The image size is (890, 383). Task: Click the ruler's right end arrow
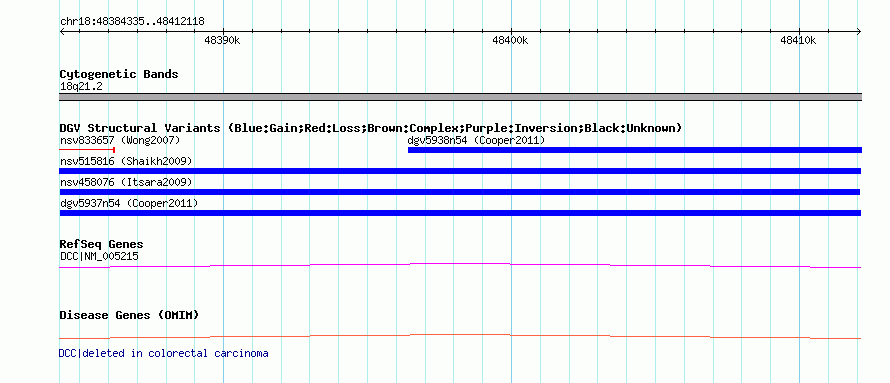point(859,31)
